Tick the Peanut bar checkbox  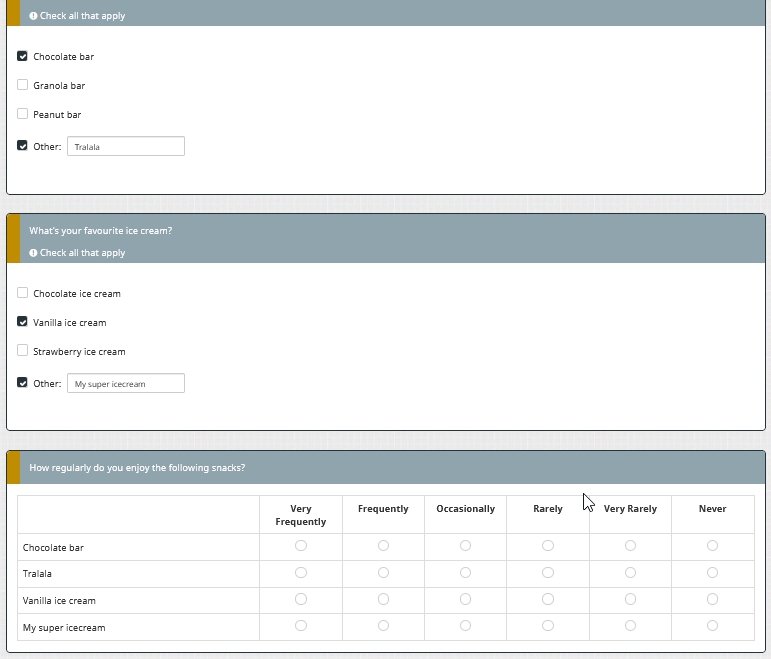point(23,115)
